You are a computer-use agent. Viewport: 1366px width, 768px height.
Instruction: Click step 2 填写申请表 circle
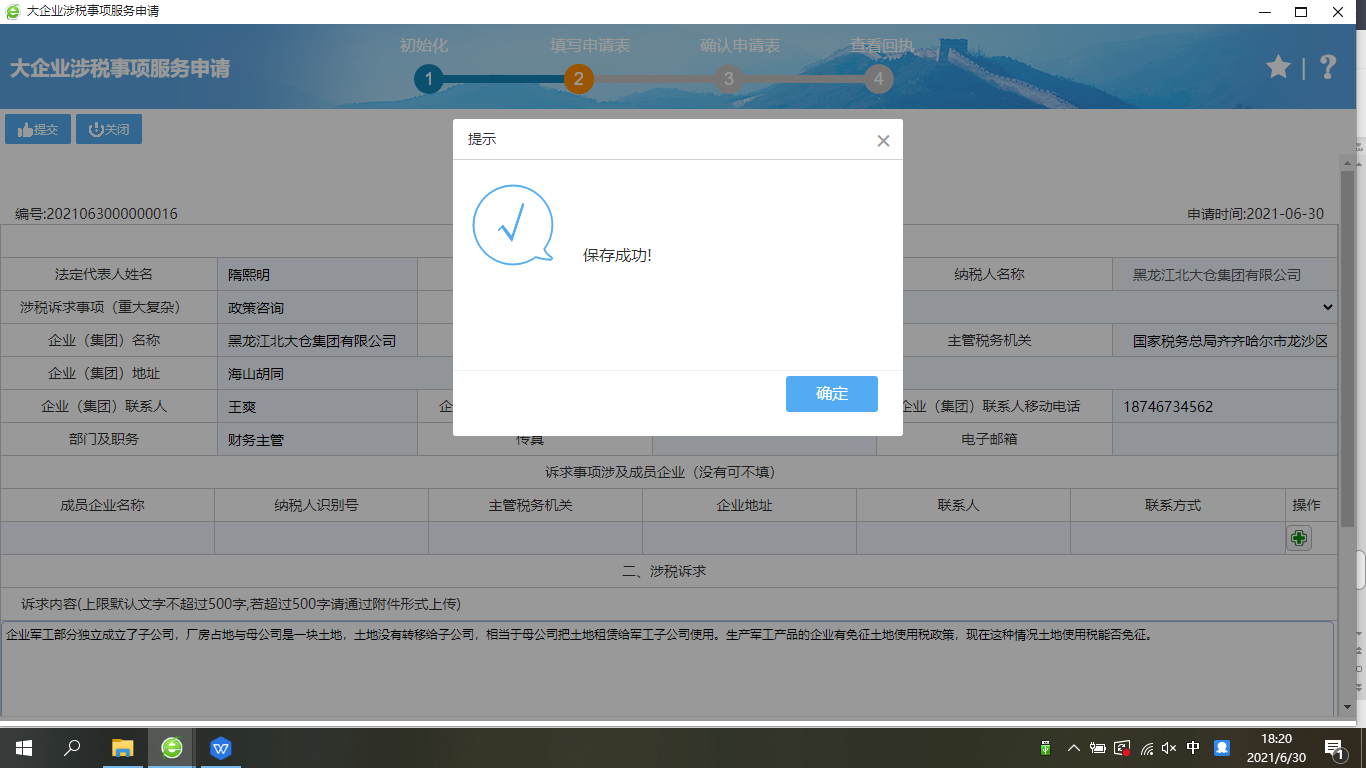pos(578,79)
